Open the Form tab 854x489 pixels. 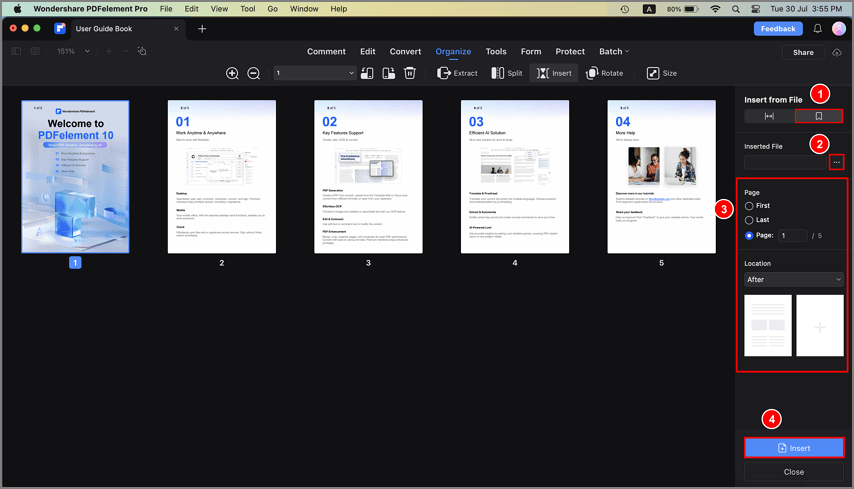tap(531, 51)
